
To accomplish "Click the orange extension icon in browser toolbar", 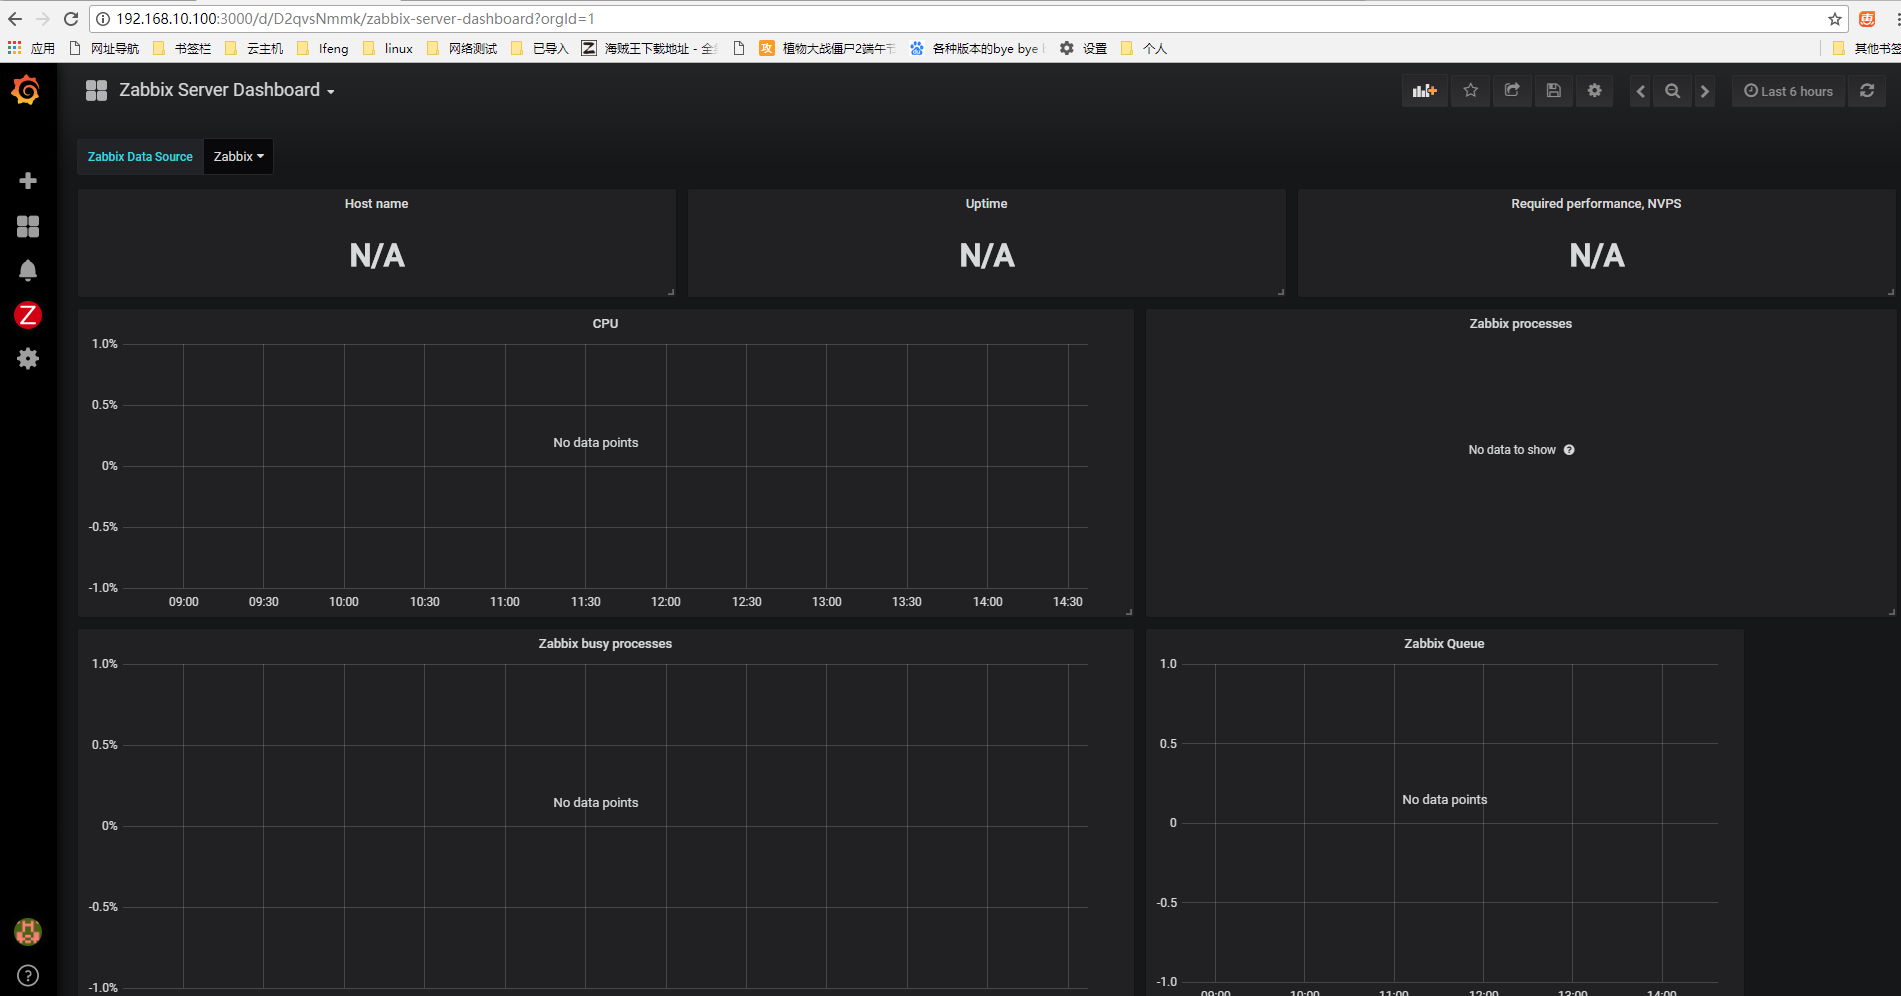I will coord(1867,19).
